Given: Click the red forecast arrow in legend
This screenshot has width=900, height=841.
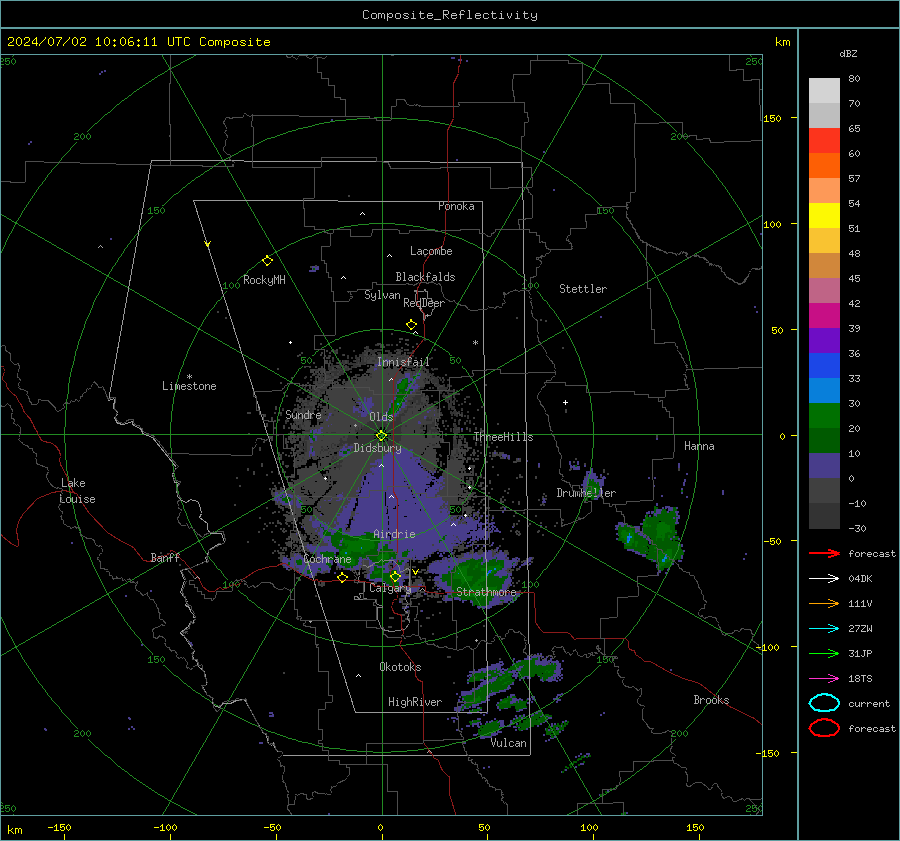Looking at the screenshot, I should pyautogui.click(x=824, y=553).
